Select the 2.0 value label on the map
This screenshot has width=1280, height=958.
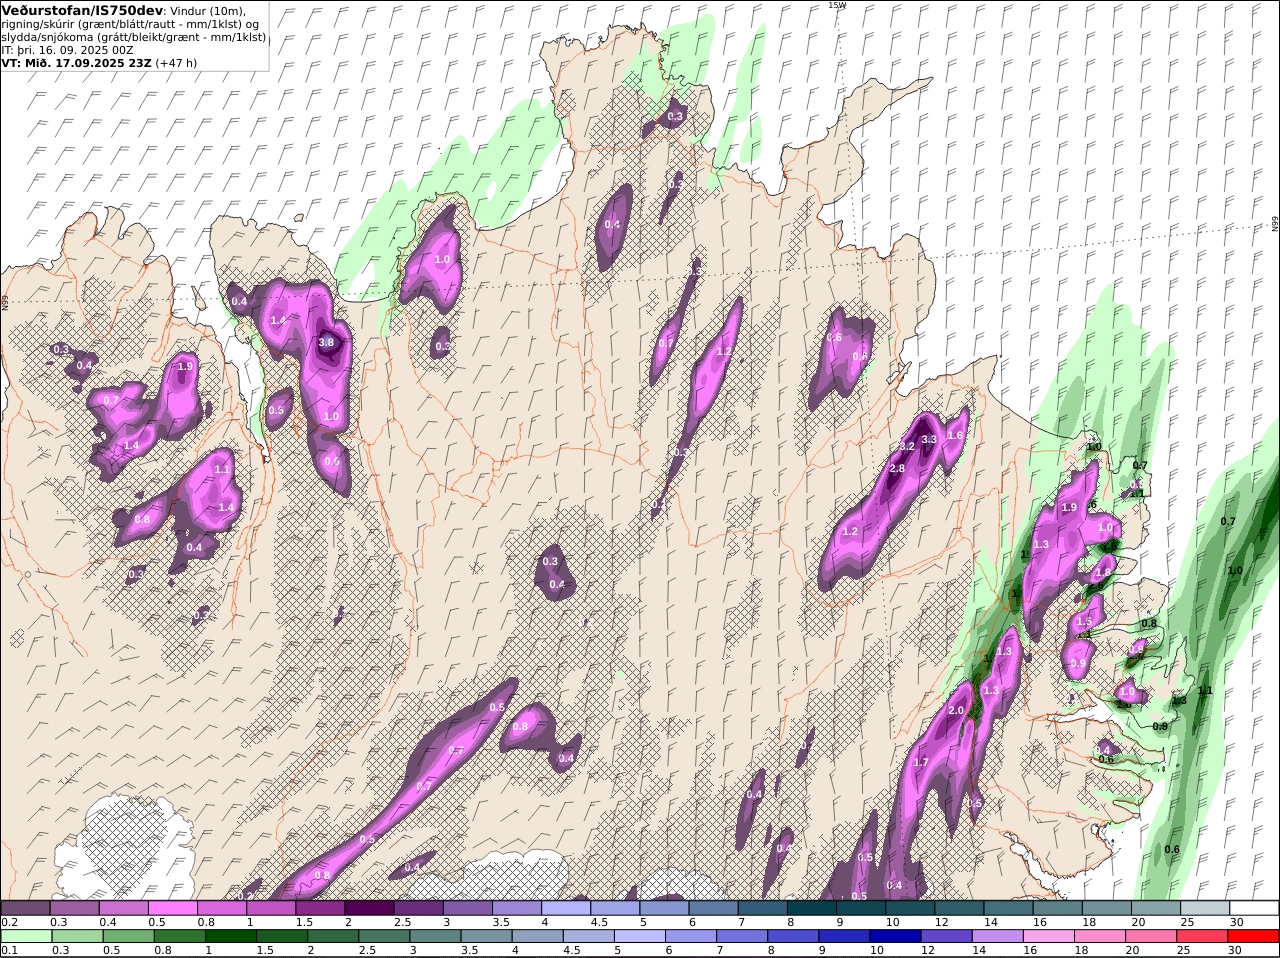point(955,710)
